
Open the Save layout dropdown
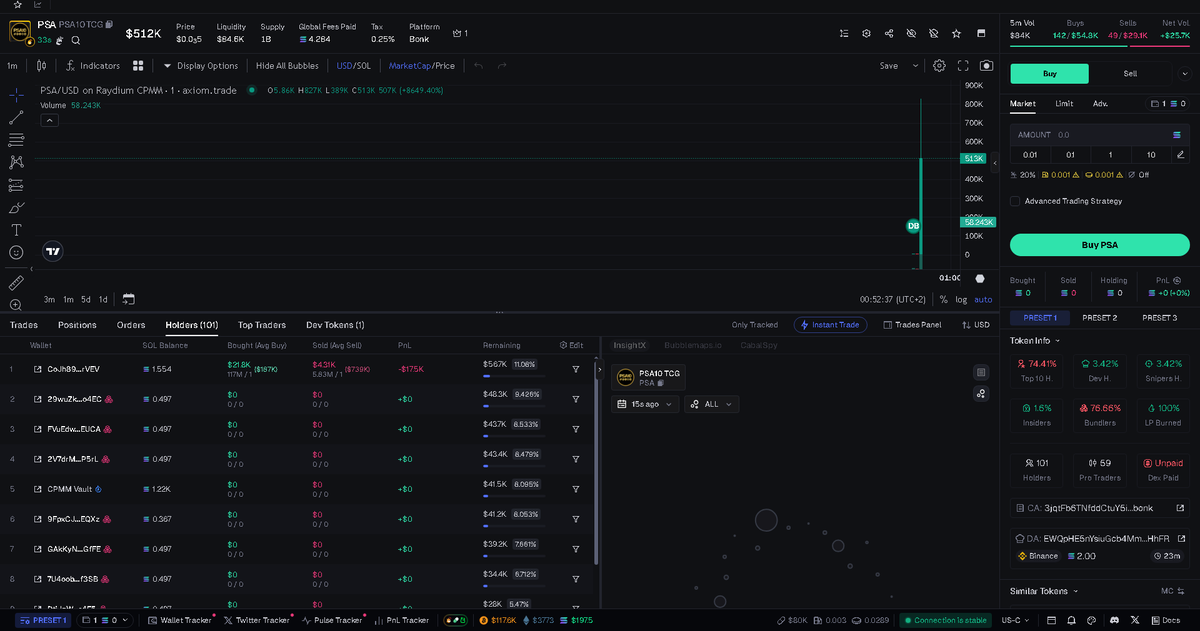coord(915,66)
